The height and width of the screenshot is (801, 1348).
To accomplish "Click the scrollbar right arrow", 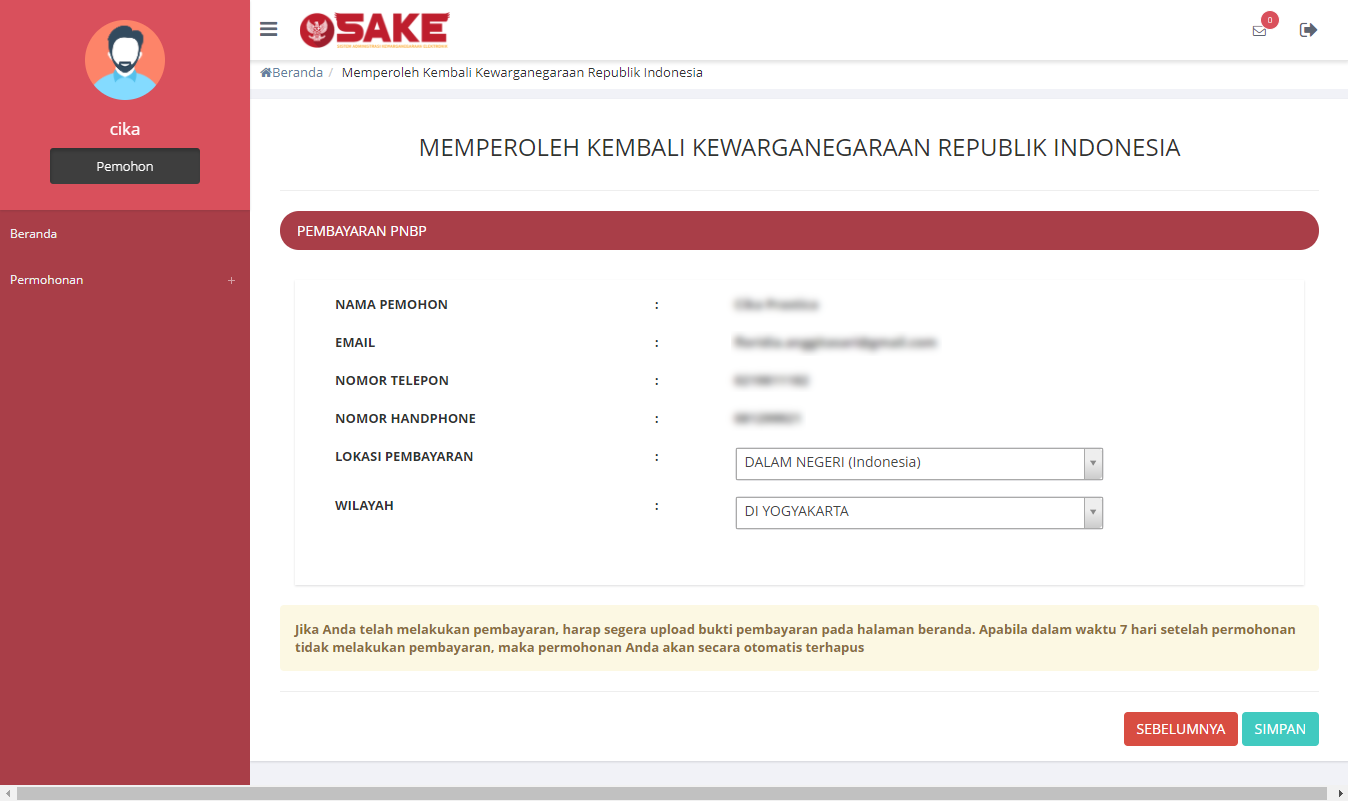I will pos(1340,793).
